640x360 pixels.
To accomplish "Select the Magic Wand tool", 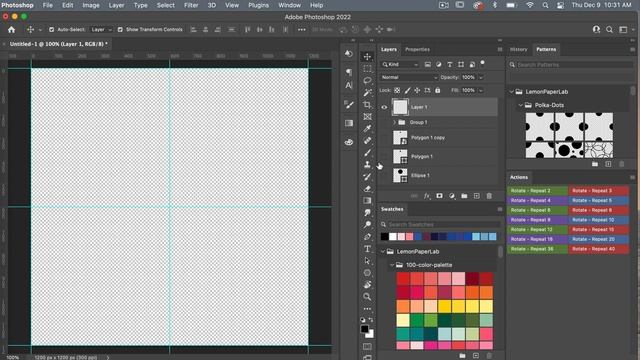I will [x=367, y=93].
